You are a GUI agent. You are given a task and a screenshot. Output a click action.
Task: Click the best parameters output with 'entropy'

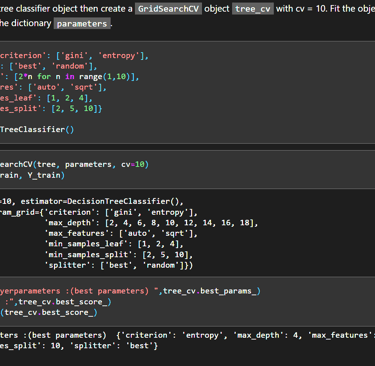187,335
